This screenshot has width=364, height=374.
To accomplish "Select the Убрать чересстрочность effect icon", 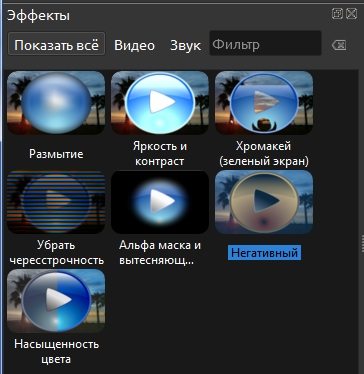I will coord(56,202).
